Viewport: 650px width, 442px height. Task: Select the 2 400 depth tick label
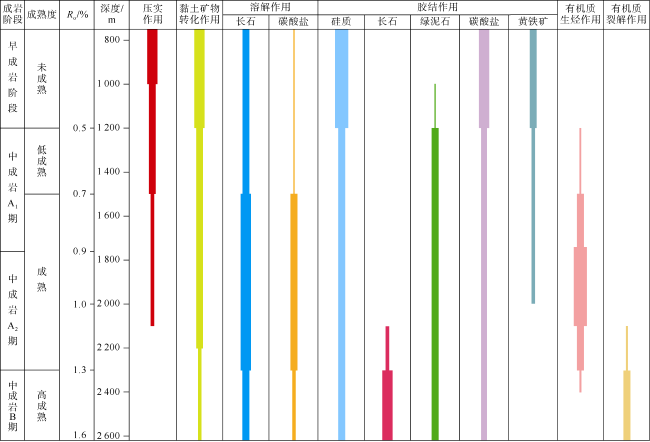click(109, 391)
